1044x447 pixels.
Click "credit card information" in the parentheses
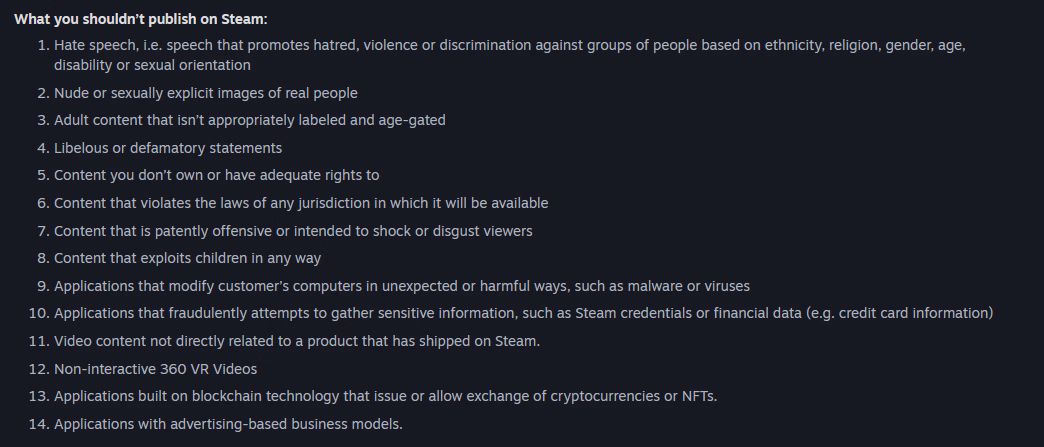(x=912, y=314)
